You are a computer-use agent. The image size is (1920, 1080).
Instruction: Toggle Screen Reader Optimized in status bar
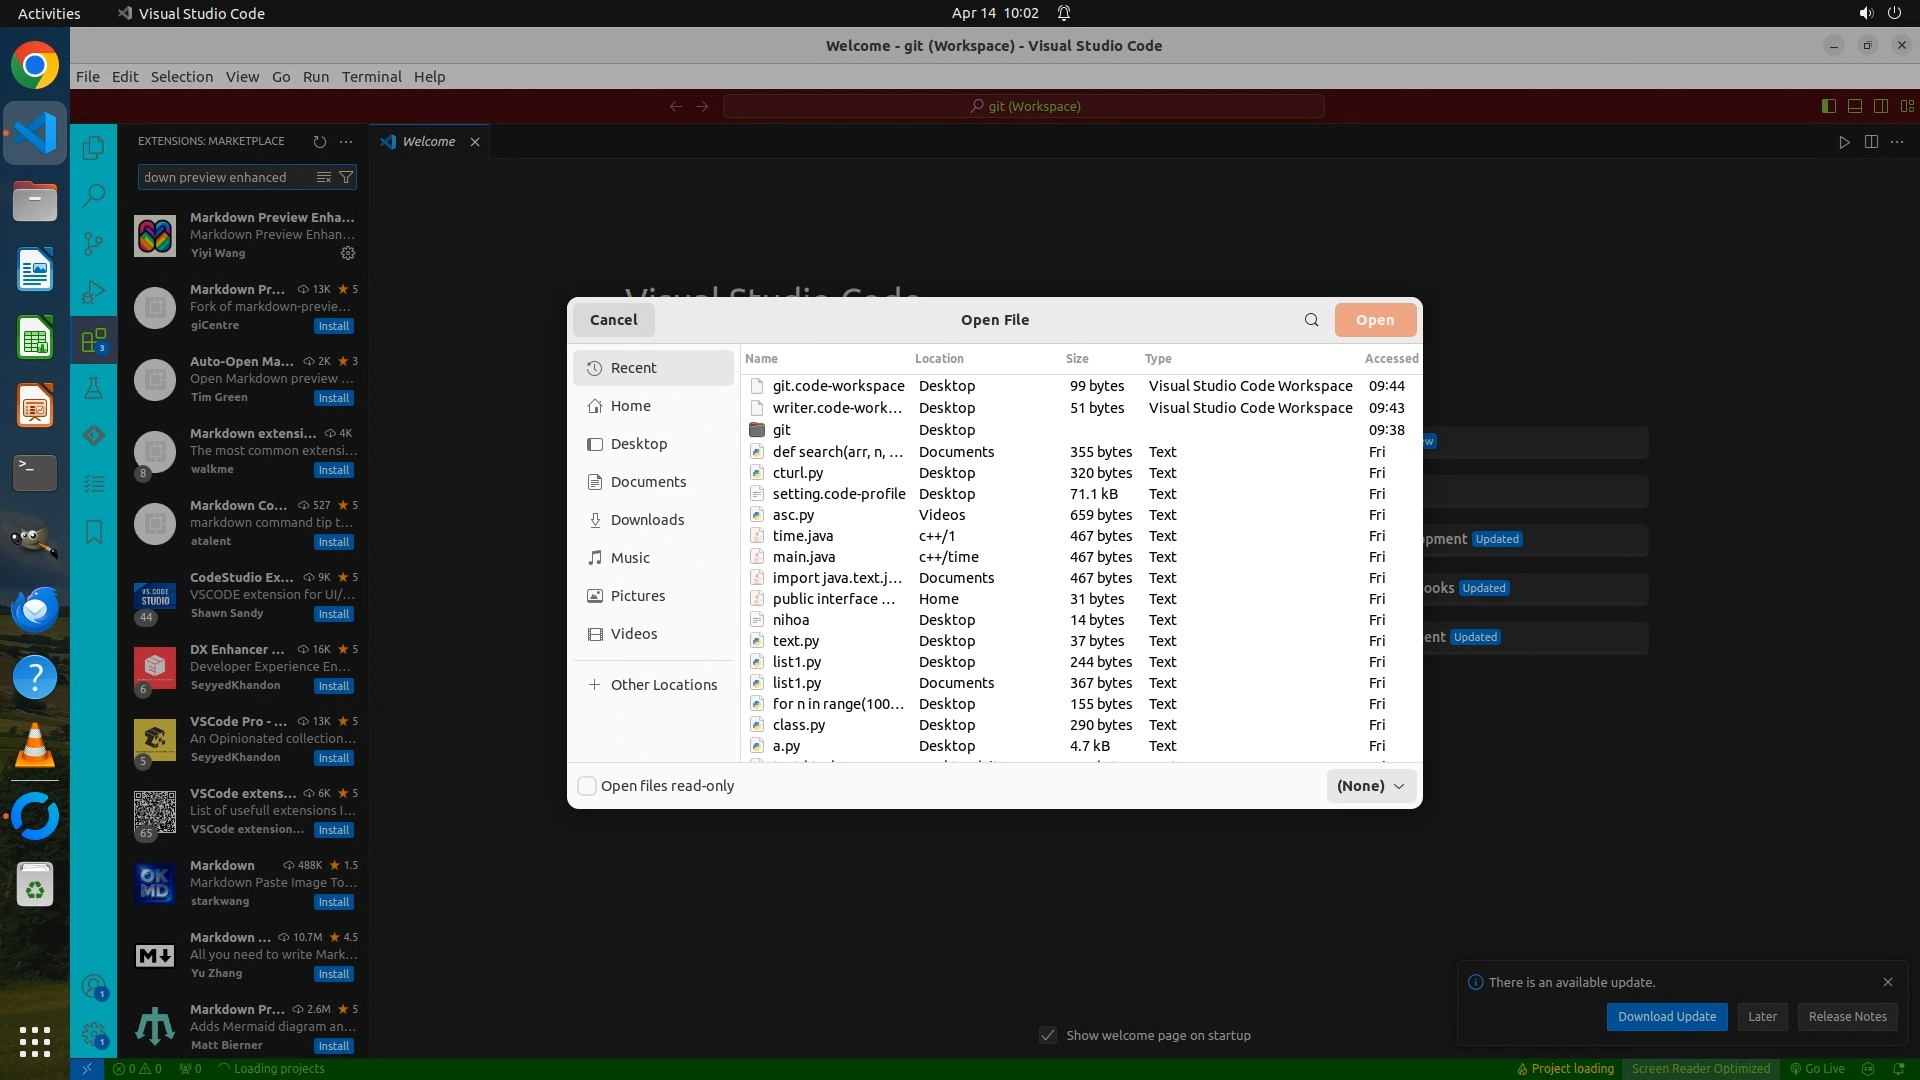[1700, 1068]
